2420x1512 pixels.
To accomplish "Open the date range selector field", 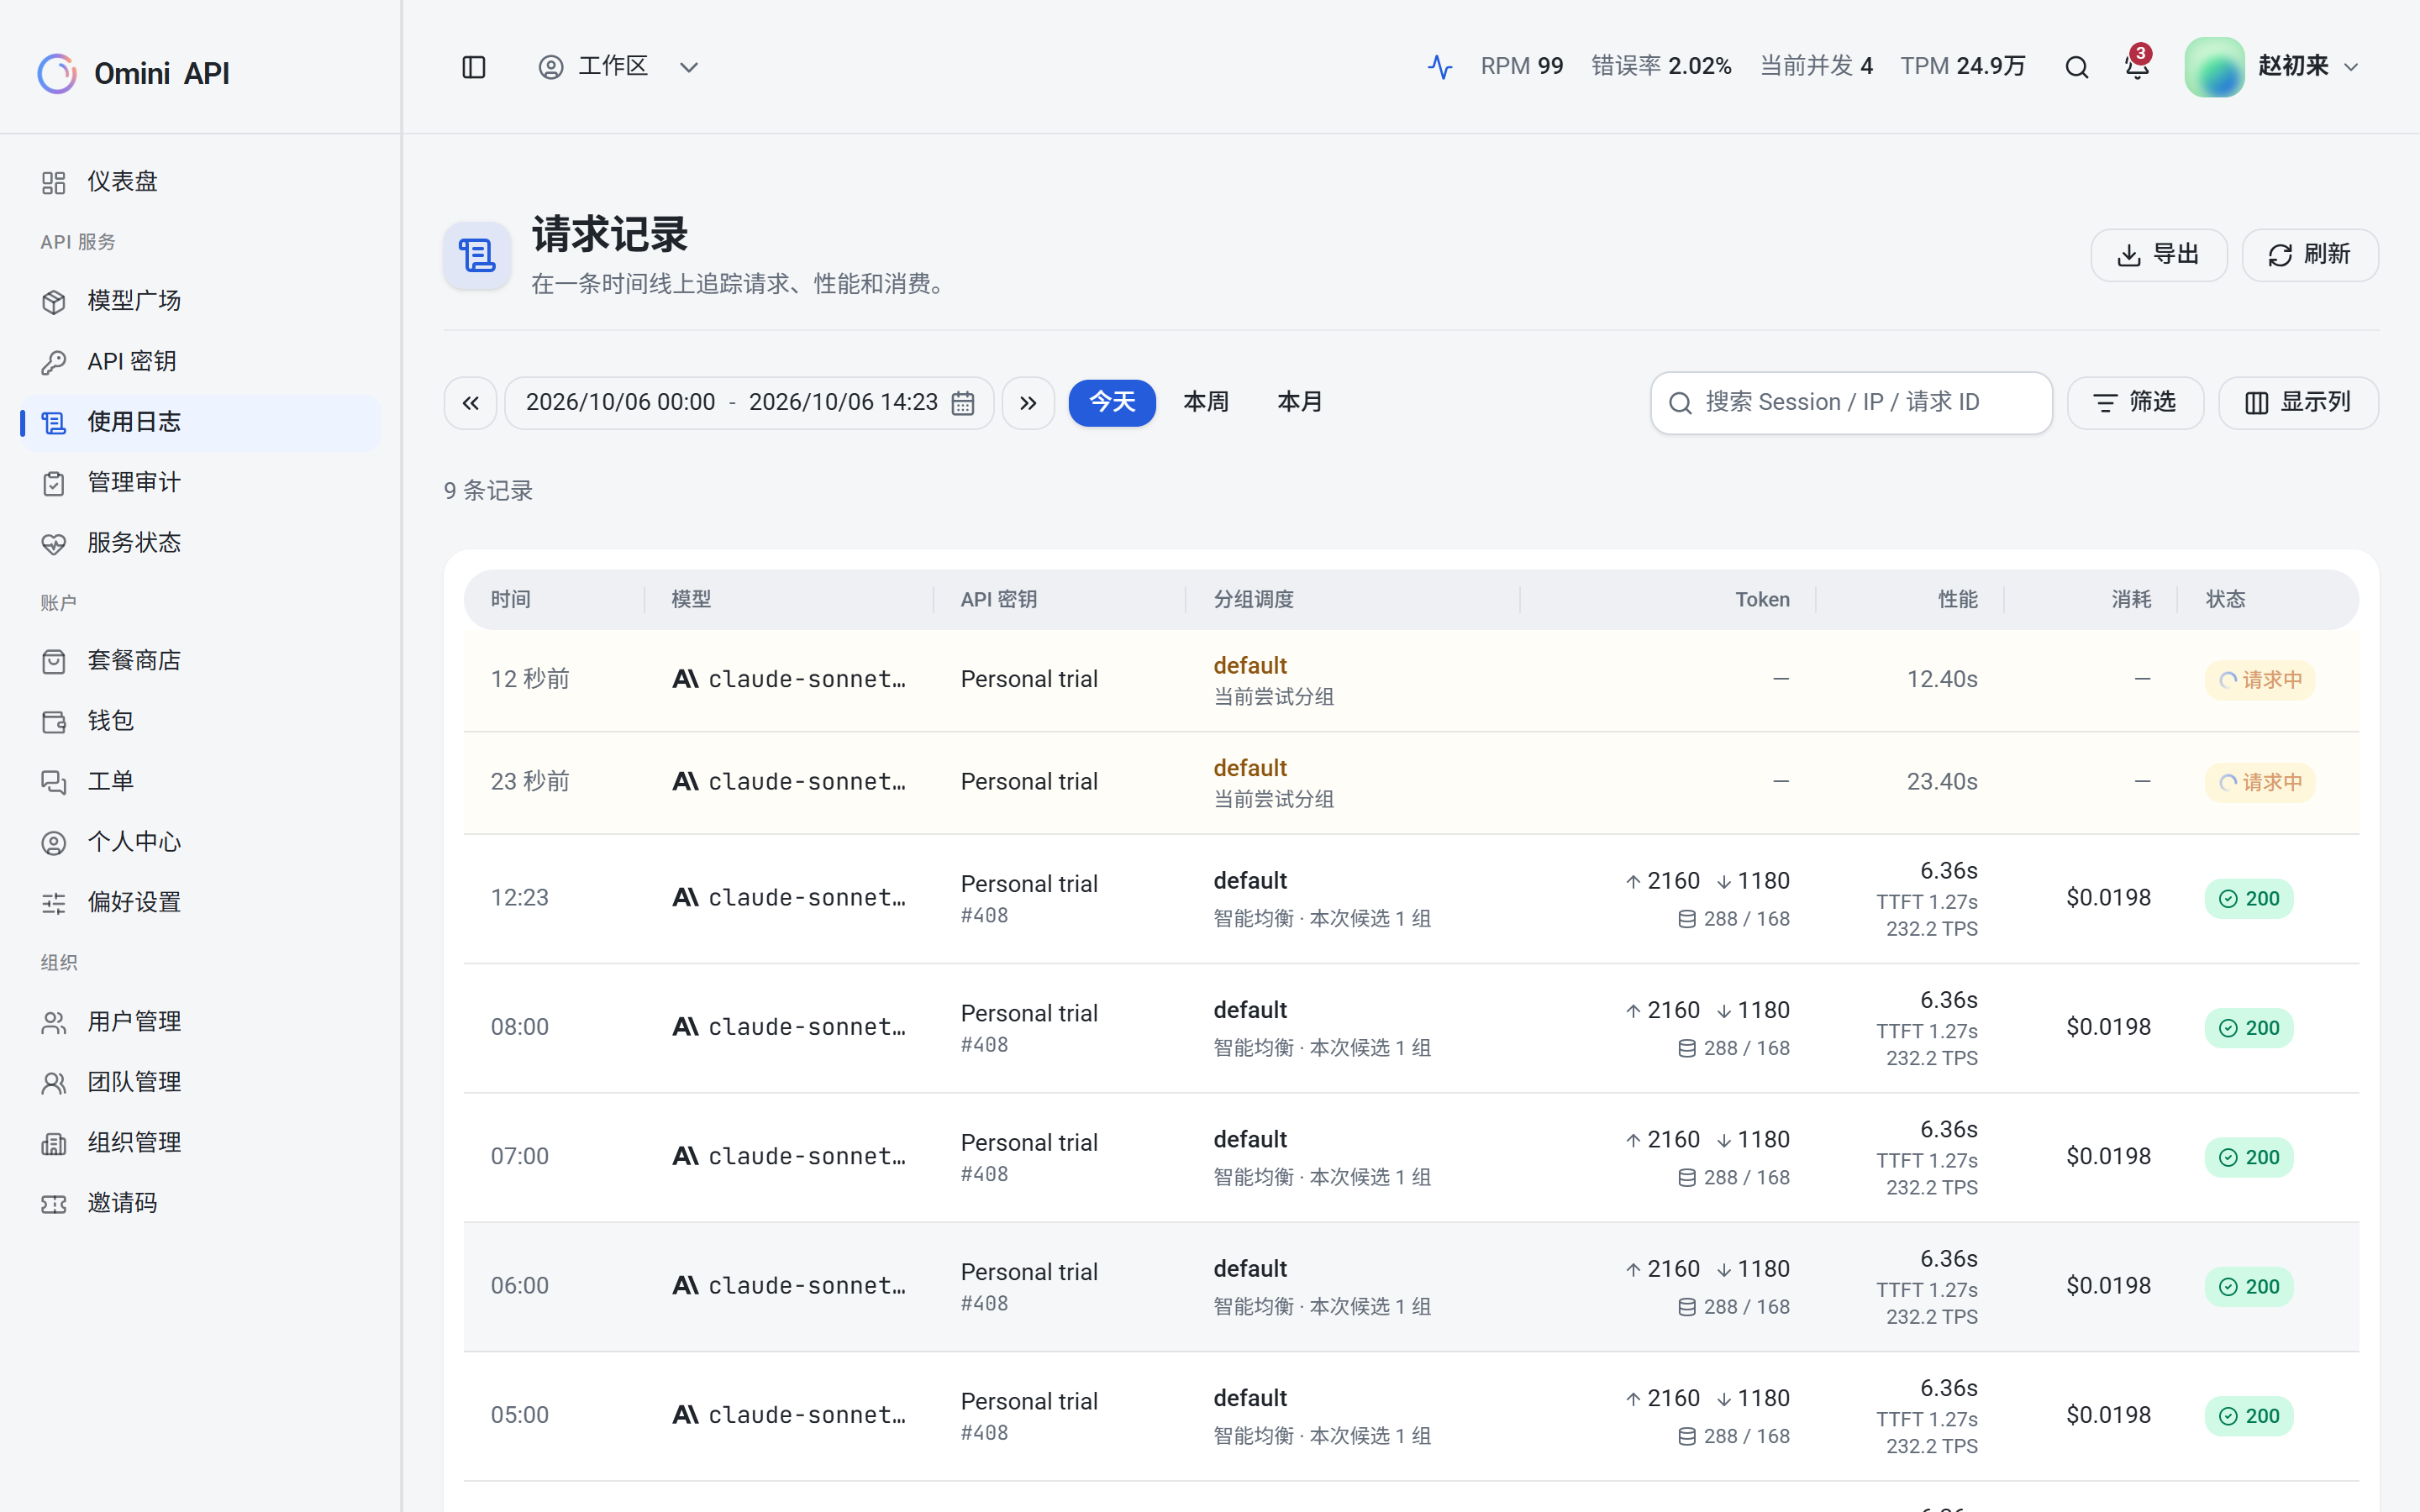I will [749, 403].
